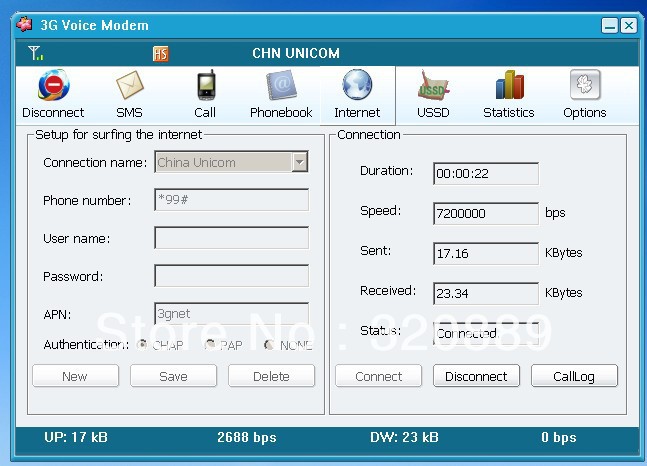Click the Disconnect button in Connection panel
The image size is (647, 466).
(x=476, y=376)
